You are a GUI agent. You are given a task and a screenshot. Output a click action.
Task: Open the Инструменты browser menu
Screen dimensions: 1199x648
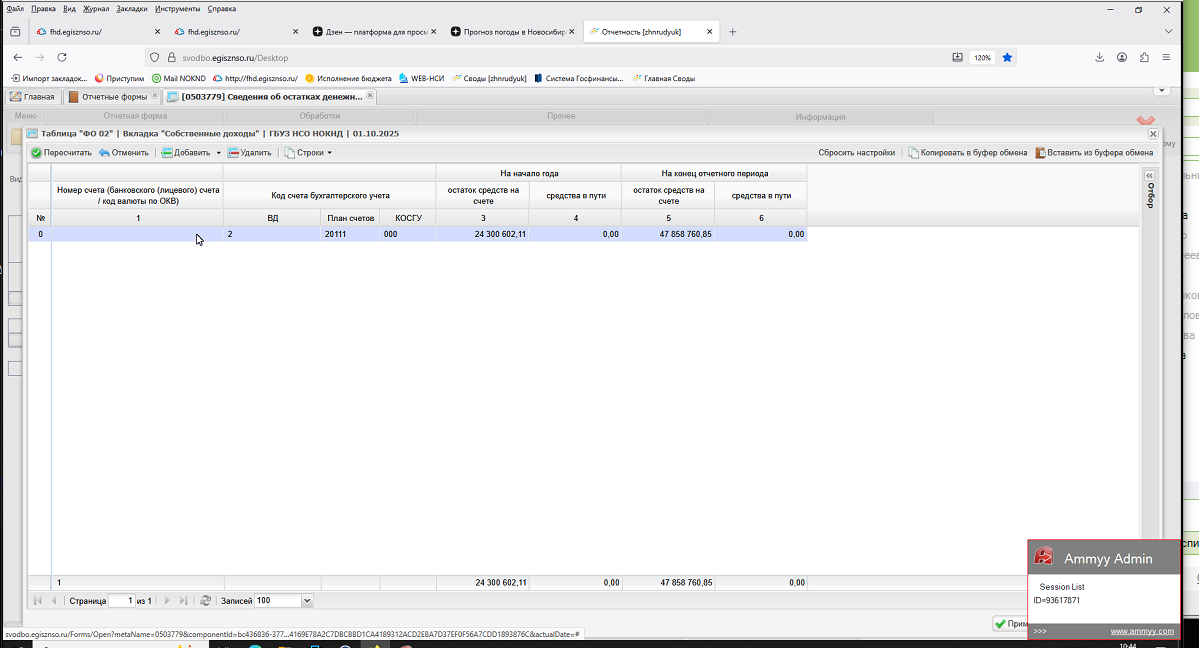(x=177, y=9)
